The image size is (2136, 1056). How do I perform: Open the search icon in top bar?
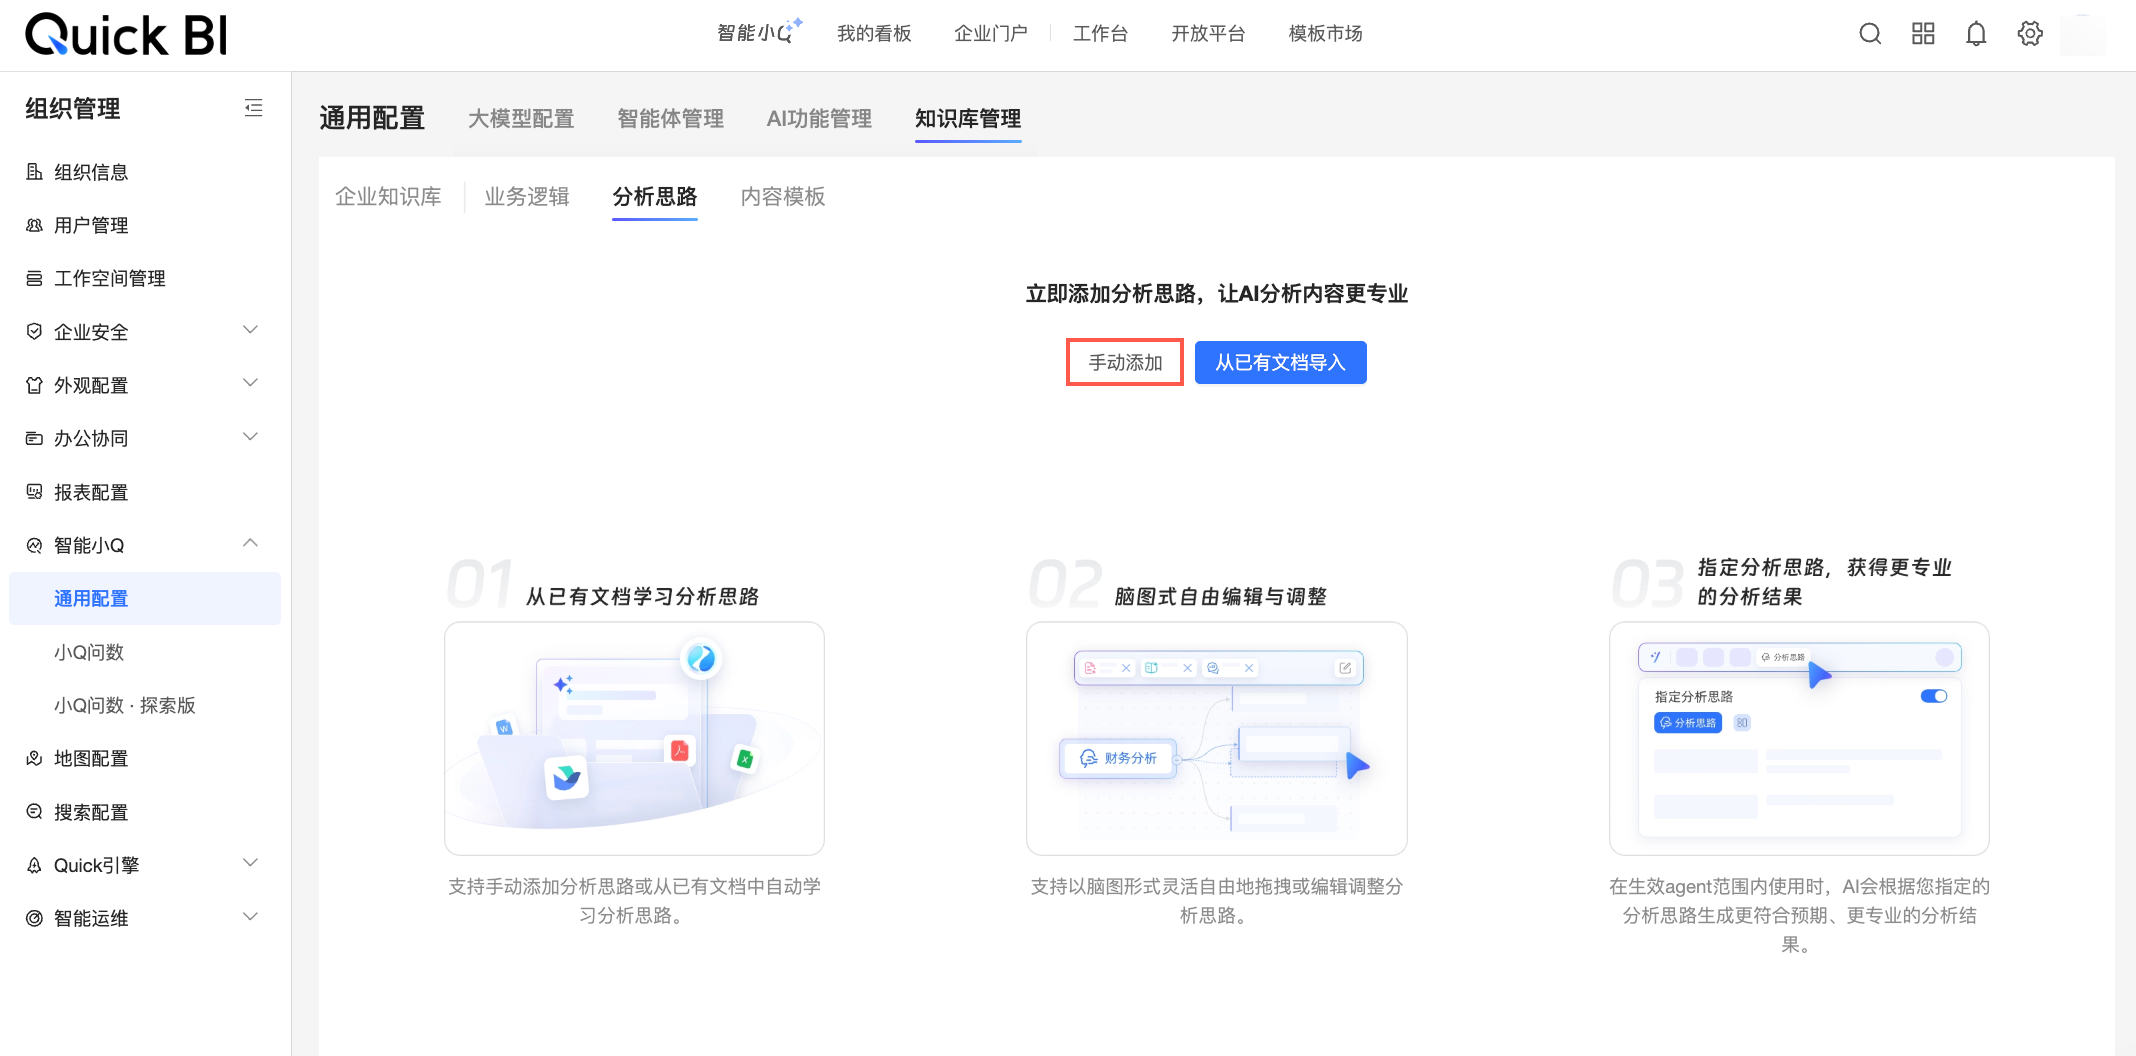click(1870, 34)
